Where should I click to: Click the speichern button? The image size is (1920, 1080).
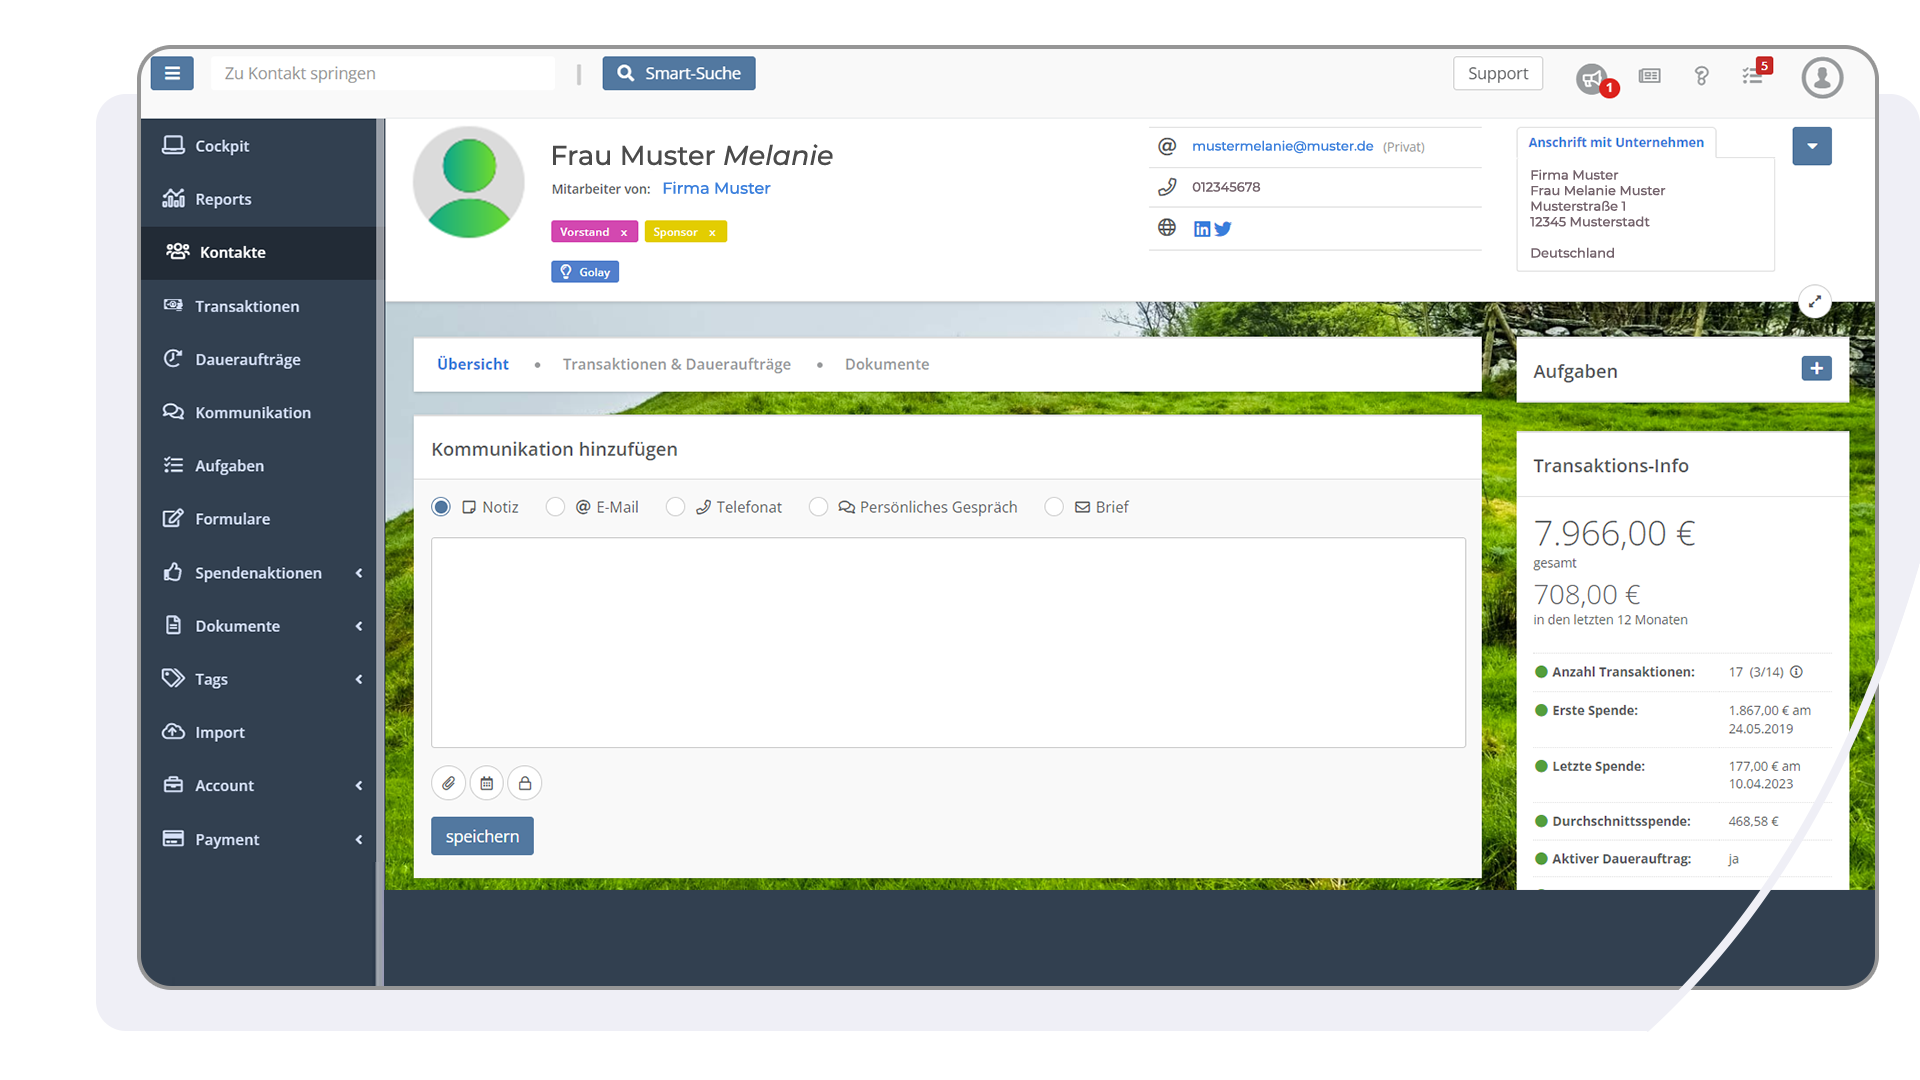point(482,836)
